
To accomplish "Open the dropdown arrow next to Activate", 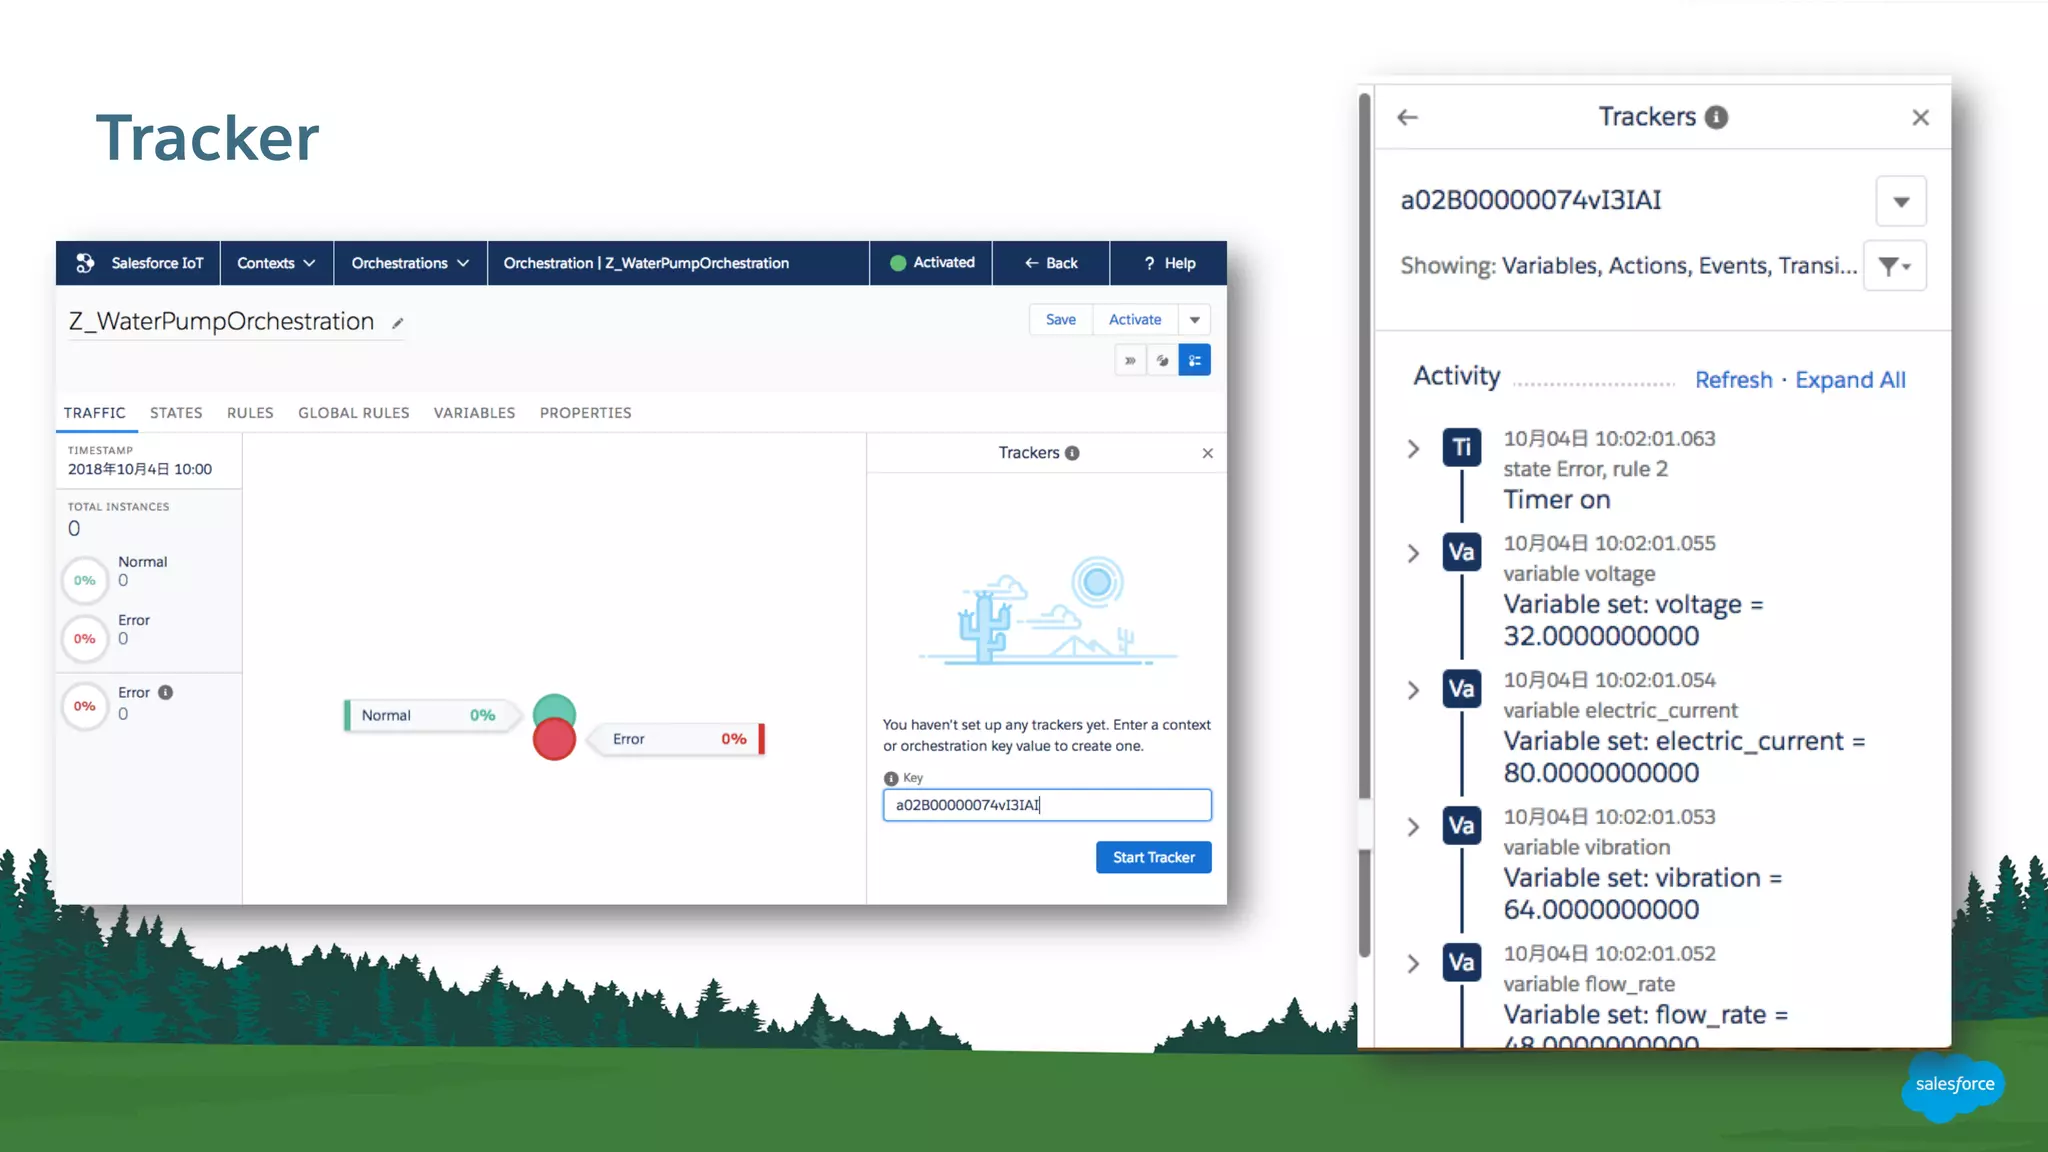I will pyautogui.click(x=1195, y=320).
